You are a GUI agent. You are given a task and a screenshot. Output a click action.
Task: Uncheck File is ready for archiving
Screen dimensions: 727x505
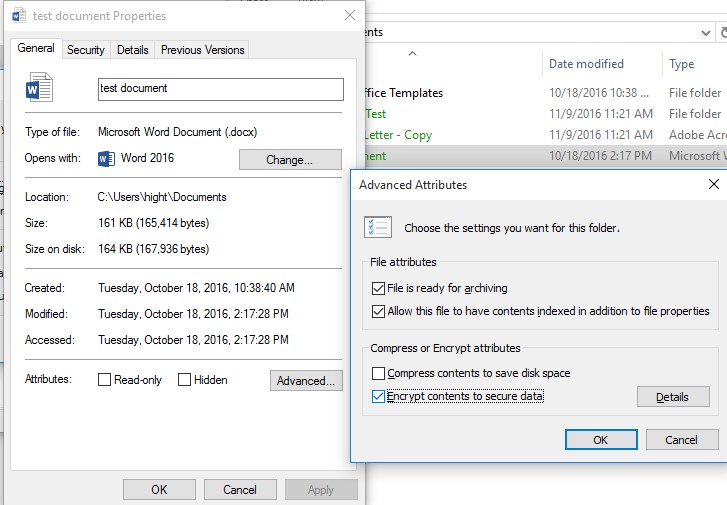(378, 290)
